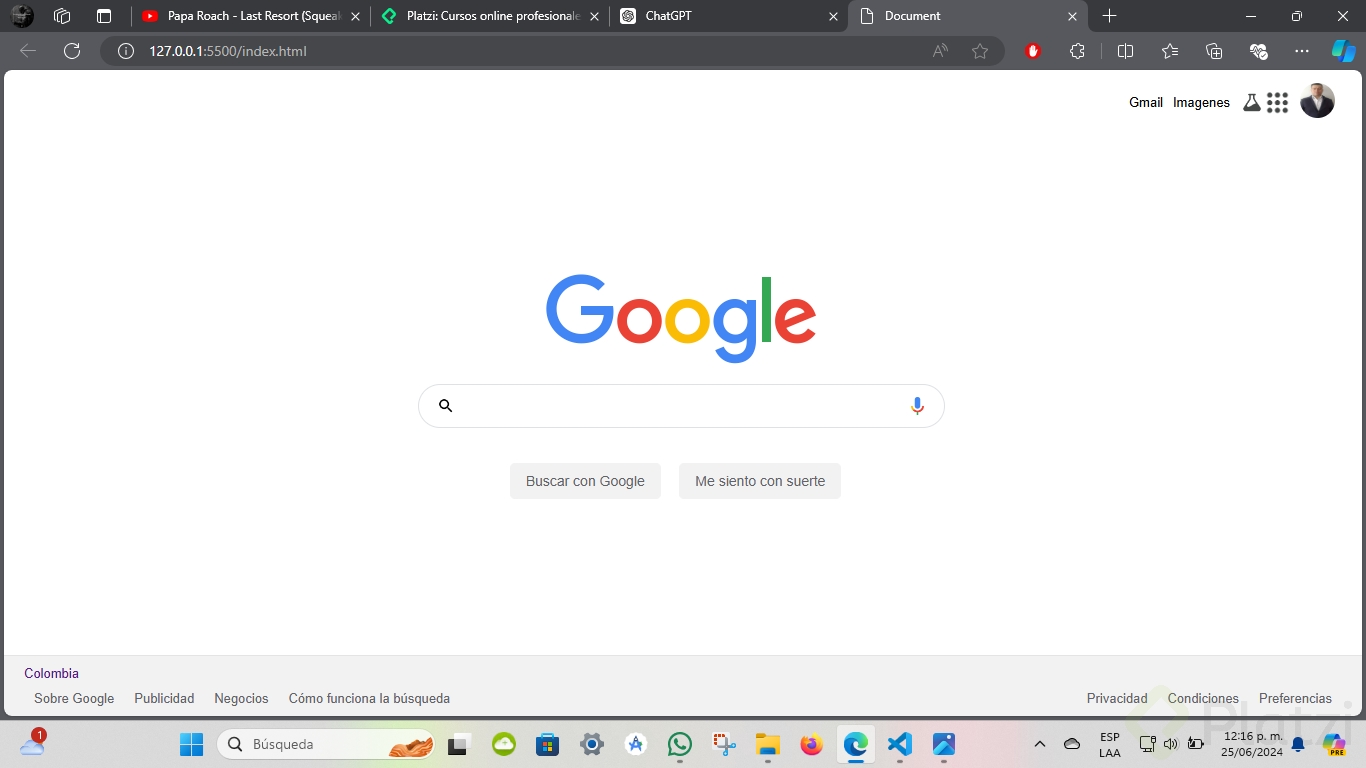
Task: Open Snipping Tool from the taskbar
Action: 724,744
